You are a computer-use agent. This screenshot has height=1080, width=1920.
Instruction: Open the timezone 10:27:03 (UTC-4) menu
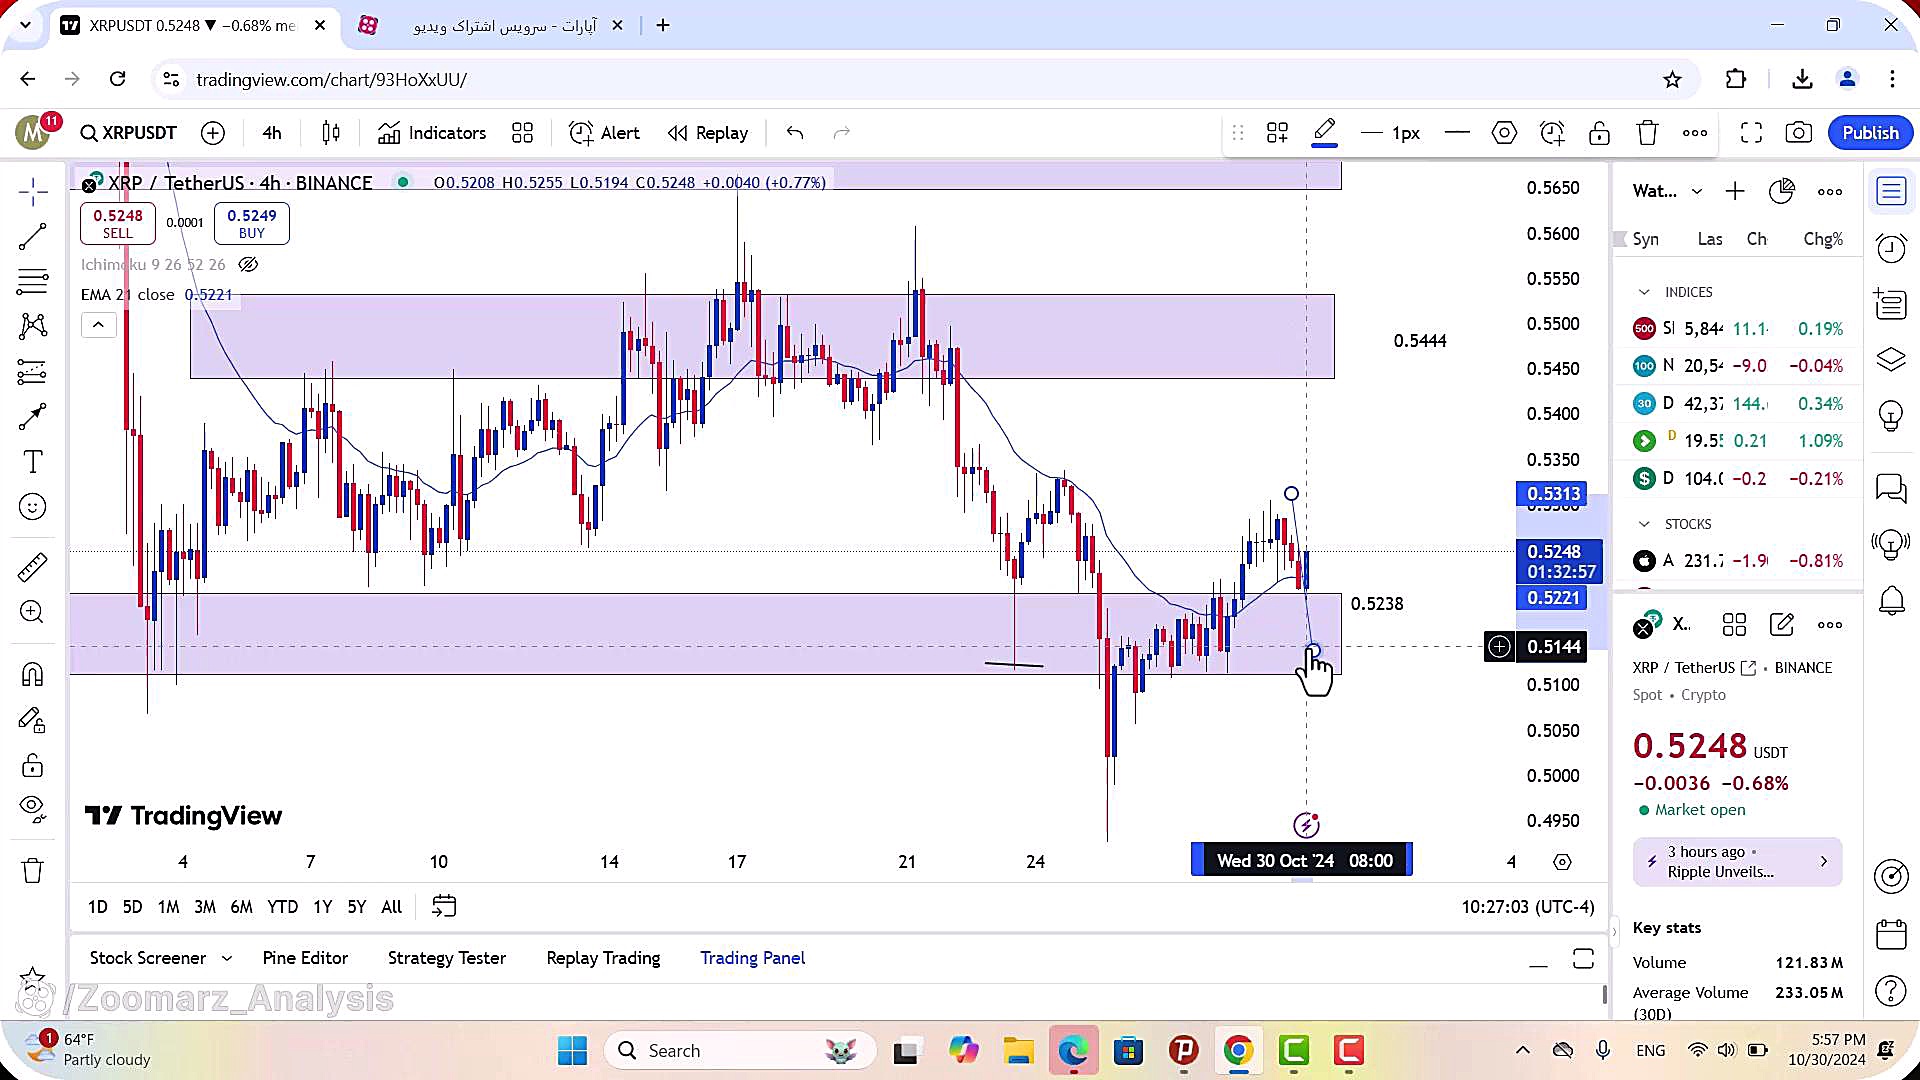[1527, 907]
